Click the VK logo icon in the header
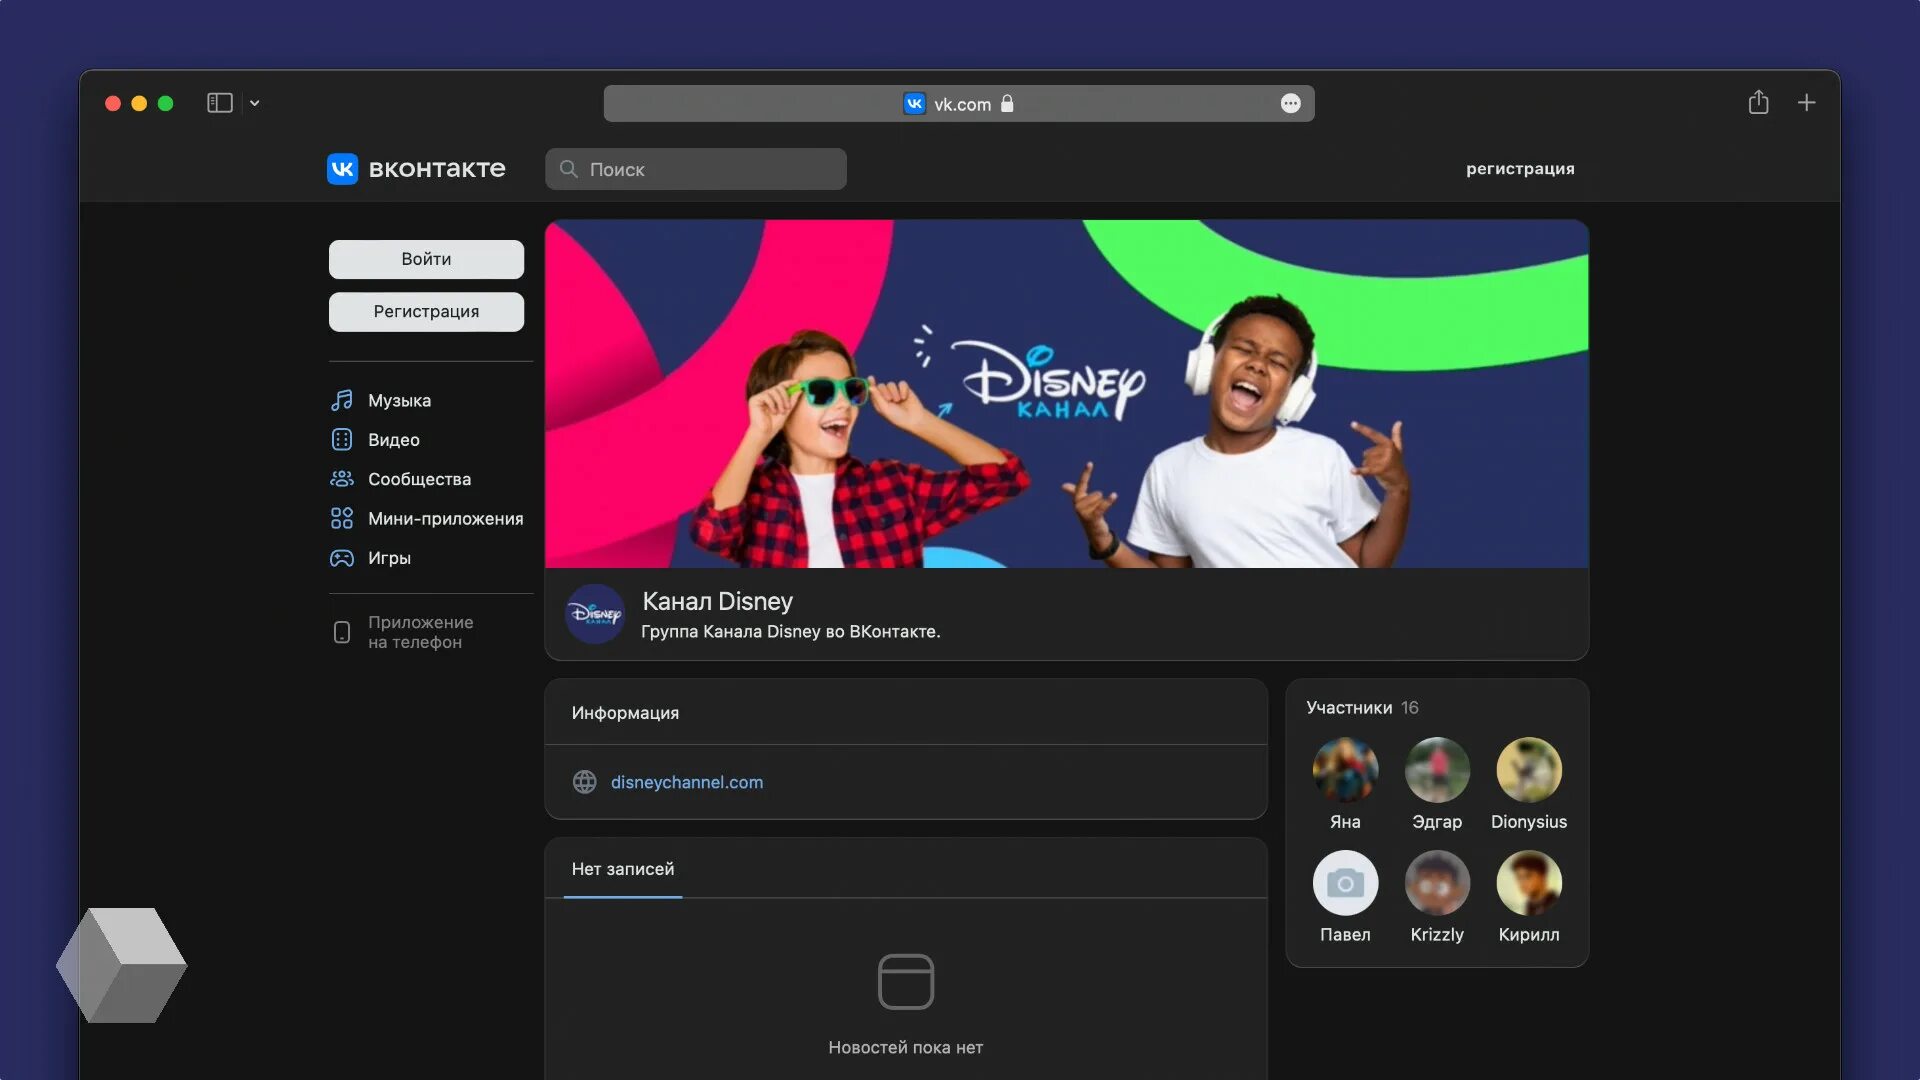This screenshot has width=1920, height=1080. point(342,169)
